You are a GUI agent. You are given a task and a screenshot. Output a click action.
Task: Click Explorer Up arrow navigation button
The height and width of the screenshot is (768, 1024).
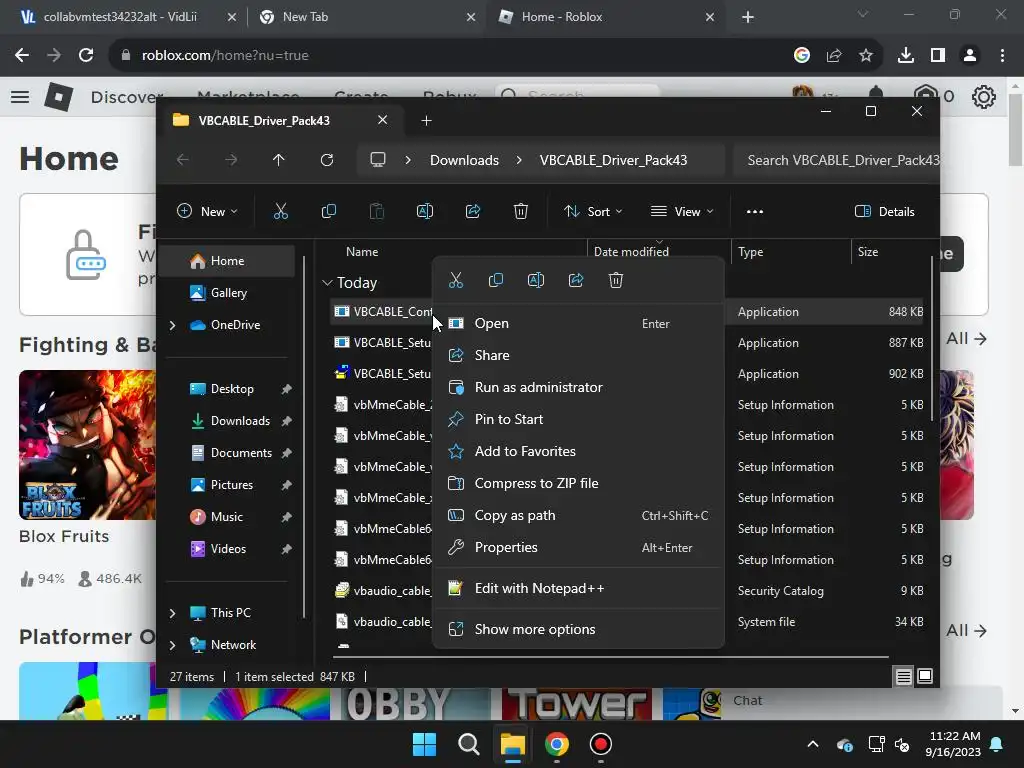(x=279, y=160)
